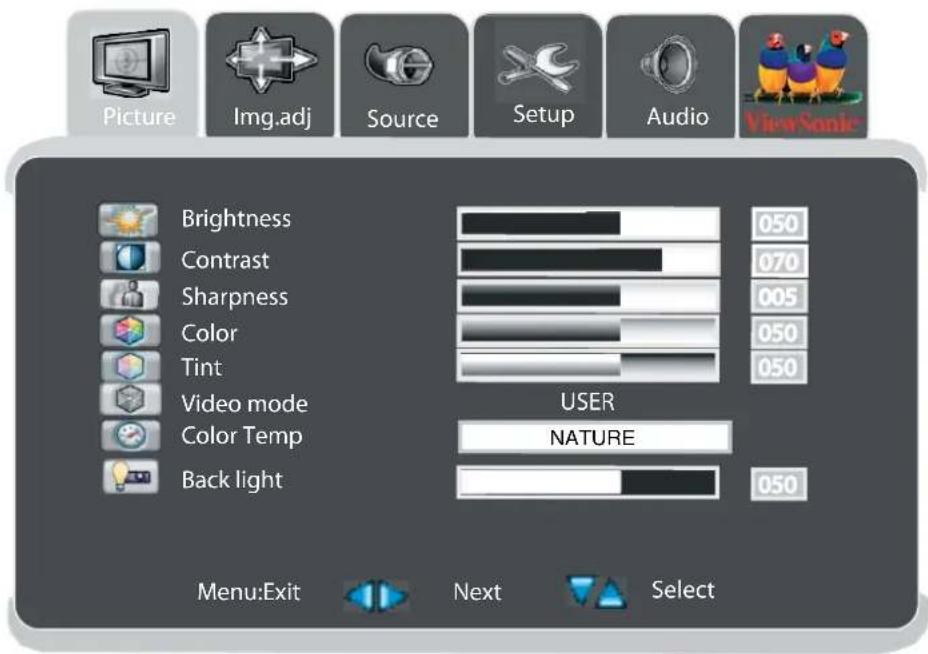The height and width of the screenshot is (654, 928).
Task: Click the Tint pale hexagon icon
Action: [x=130, y=366]
